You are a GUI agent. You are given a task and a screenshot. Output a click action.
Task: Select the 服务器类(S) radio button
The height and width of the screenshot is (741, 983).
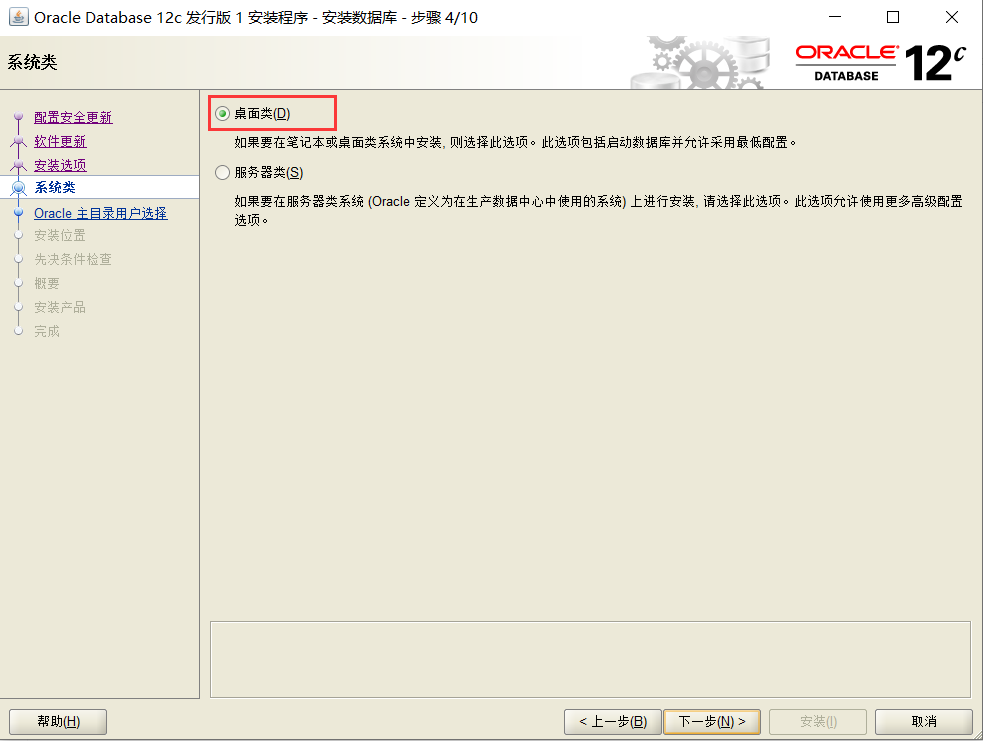pos(223,172)
